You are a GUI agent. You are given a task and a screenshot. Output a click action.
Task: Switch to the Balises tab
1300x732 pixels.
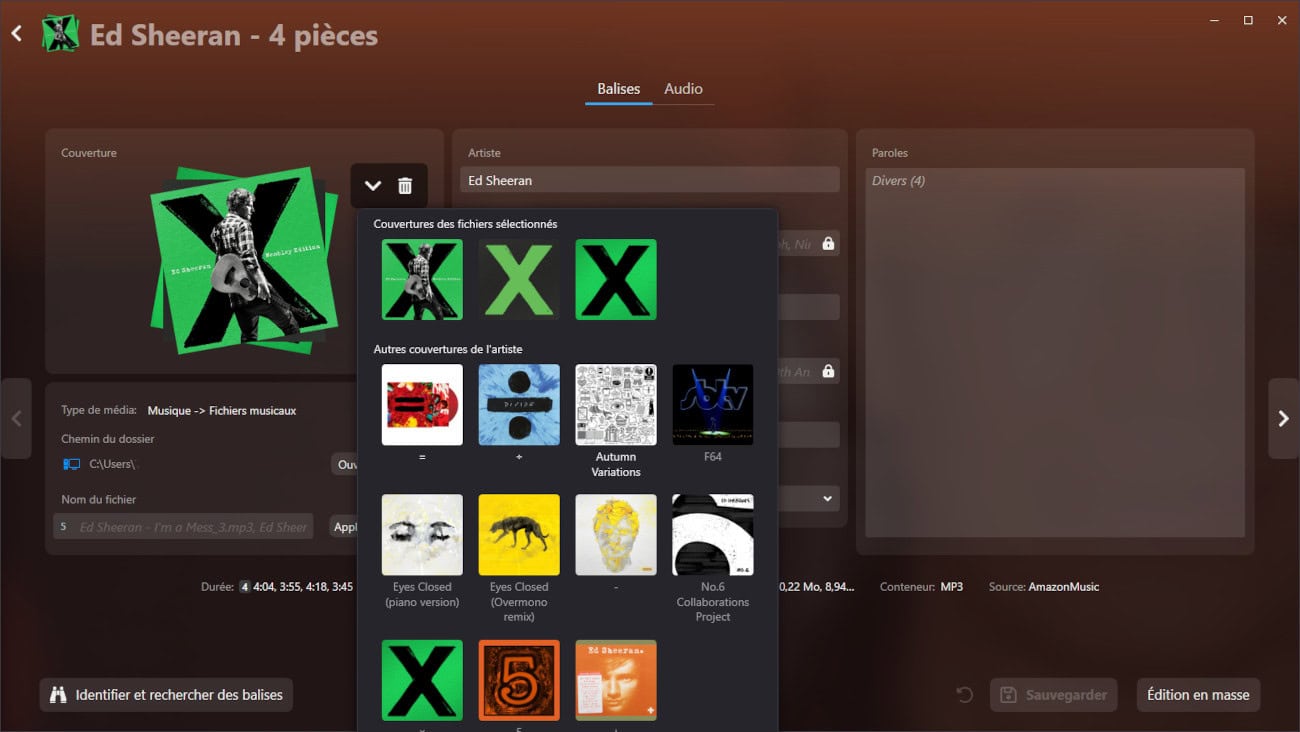click(619, 89)
